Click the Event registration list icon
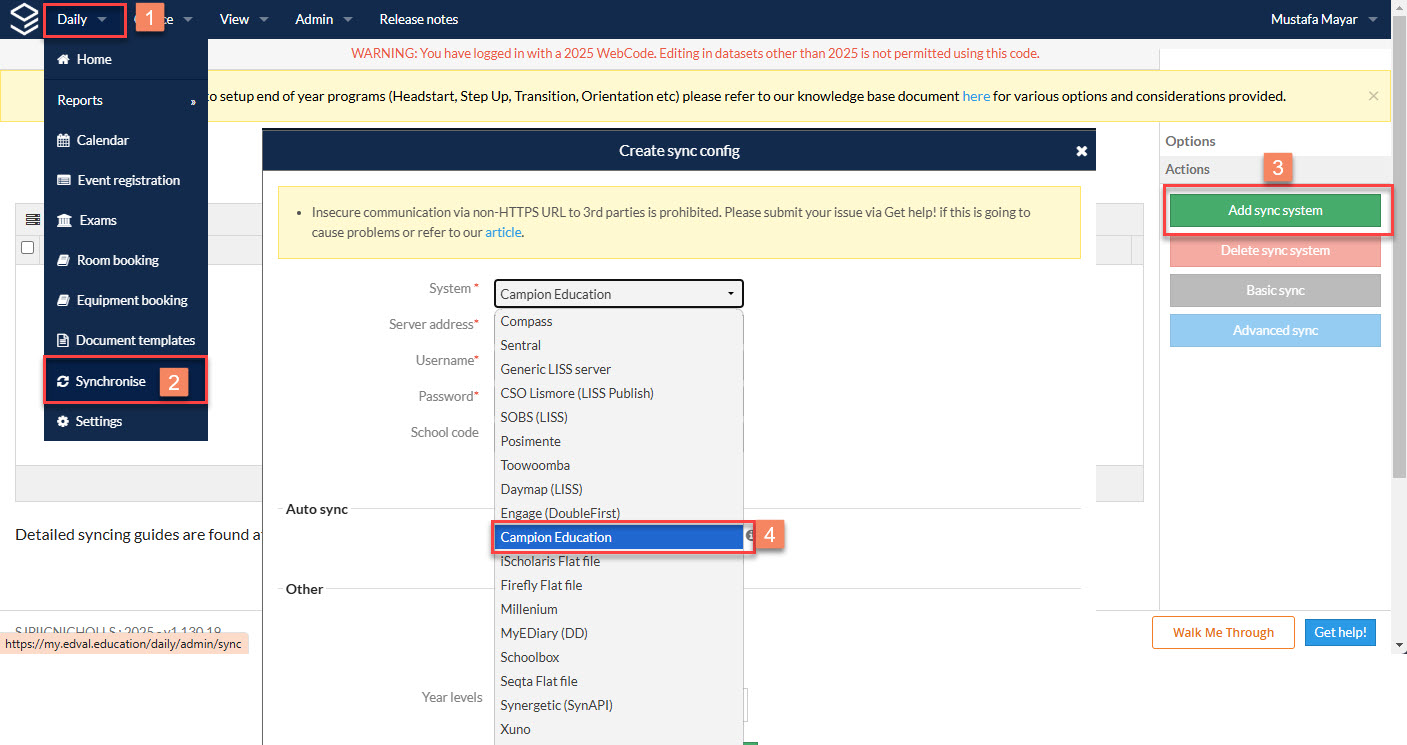This screenshot has width=1407, height=745. tap(64, 181)
